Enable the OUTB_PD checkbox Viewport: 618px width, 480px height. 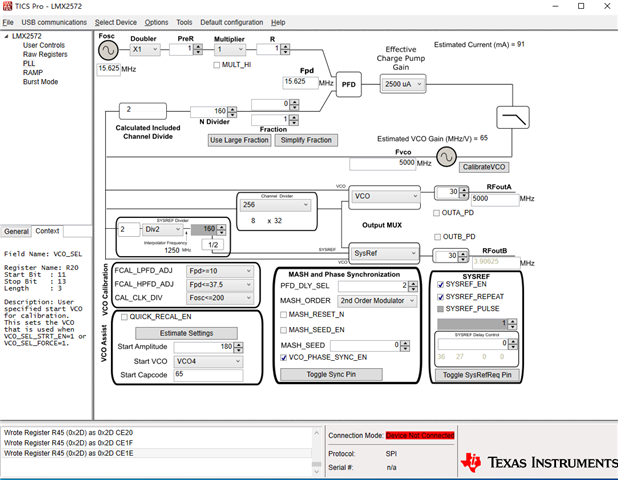pyautogui.click(x=437, y=237)
